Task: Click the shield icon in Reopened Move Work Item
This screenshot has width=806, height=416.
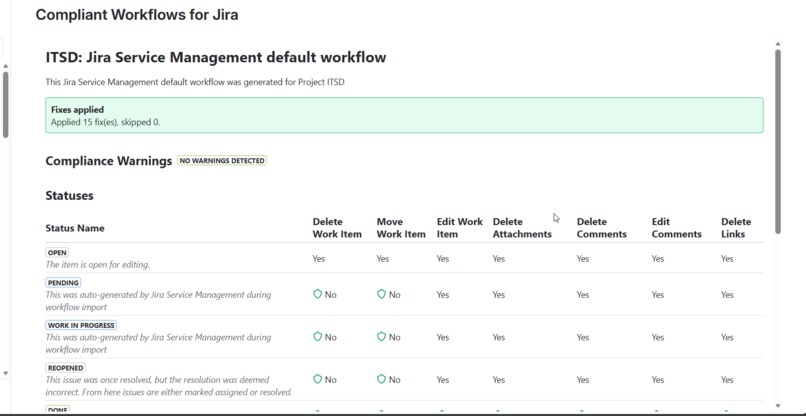Action: pos(381,379)
